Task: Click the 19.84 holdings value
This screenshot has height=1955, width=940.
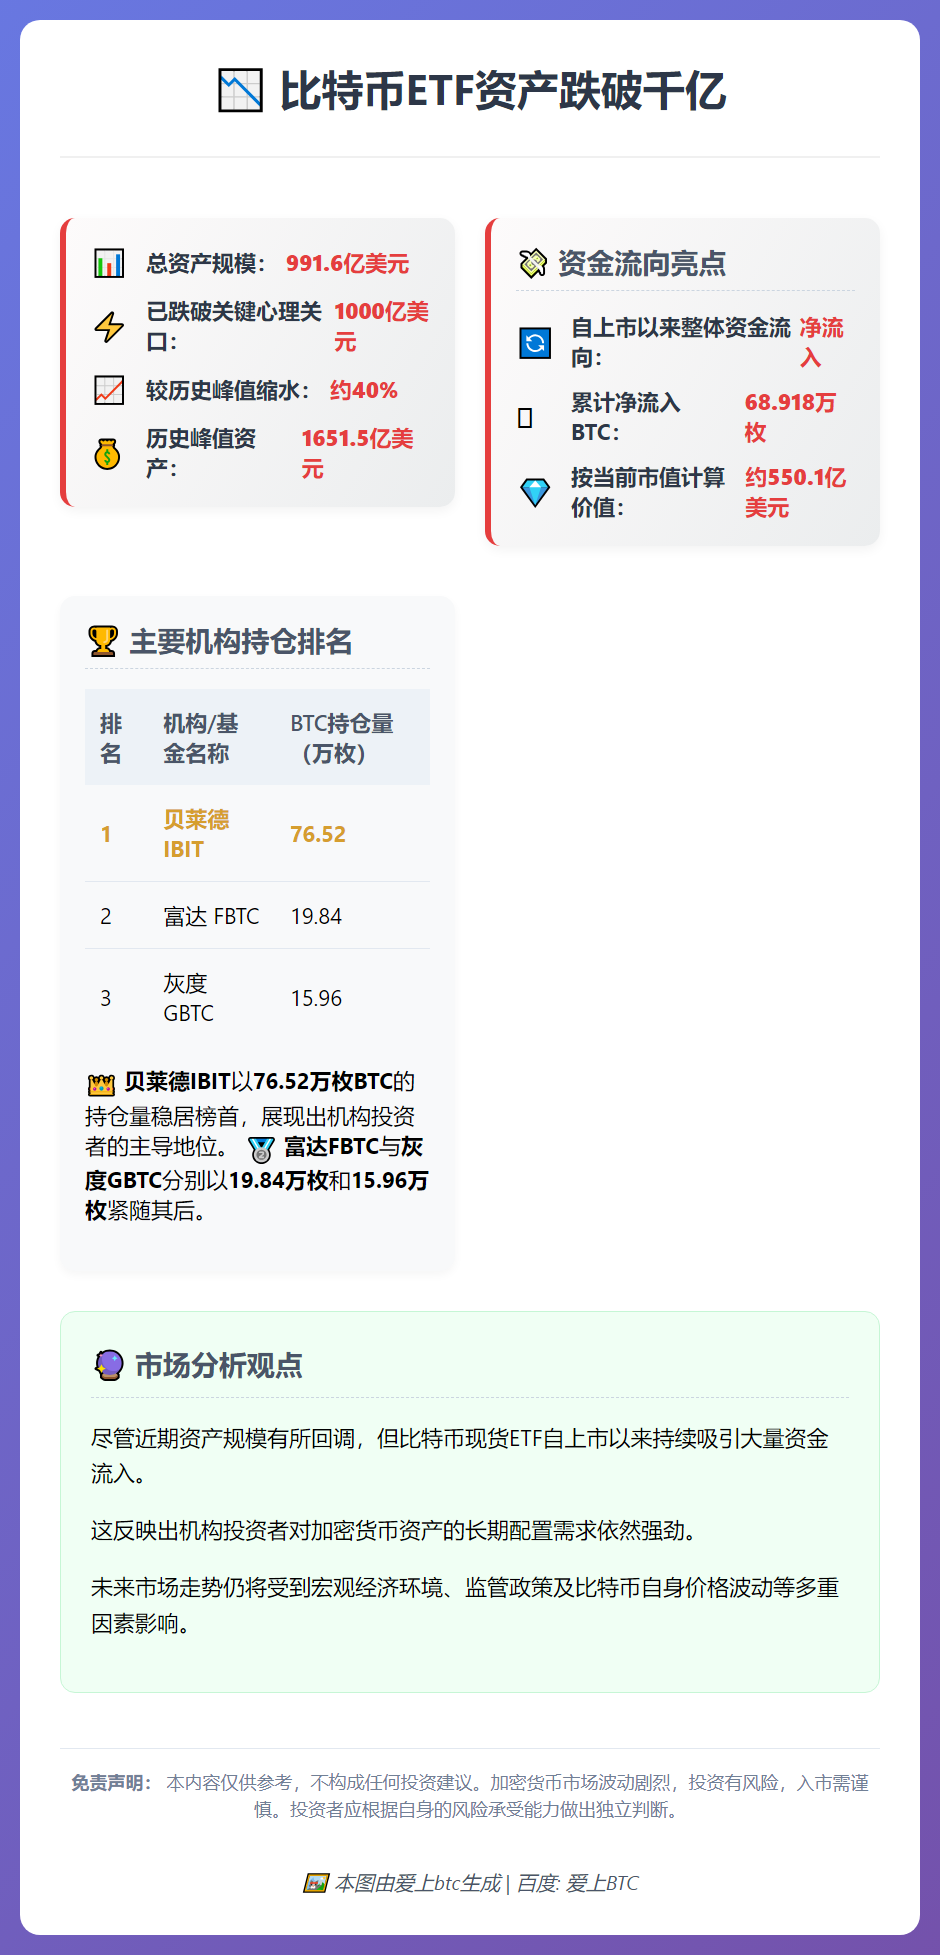Action: (316, 916)
